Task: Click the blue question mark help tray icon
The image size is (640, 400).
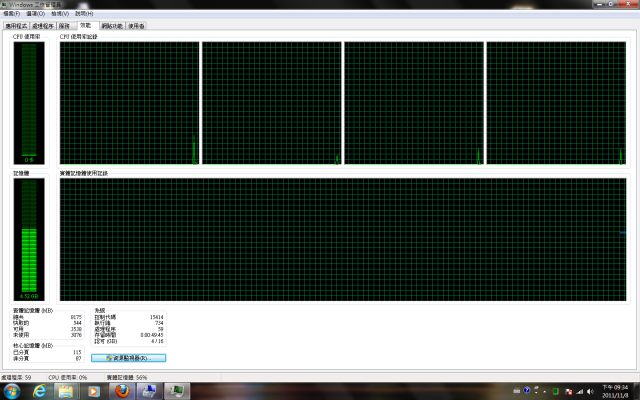Action: coord(527,390)
